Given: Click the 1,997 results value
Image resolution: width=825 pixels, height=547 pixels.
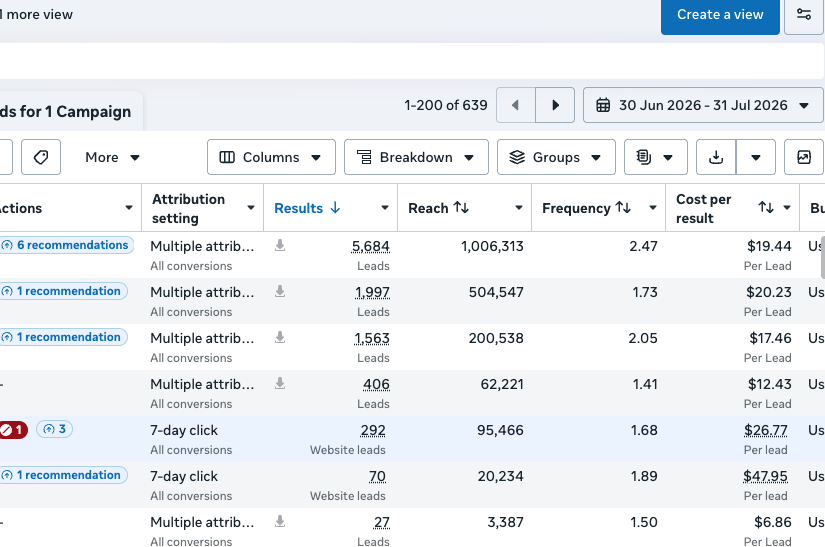Looking at the screenshot, I should [373, 292].
